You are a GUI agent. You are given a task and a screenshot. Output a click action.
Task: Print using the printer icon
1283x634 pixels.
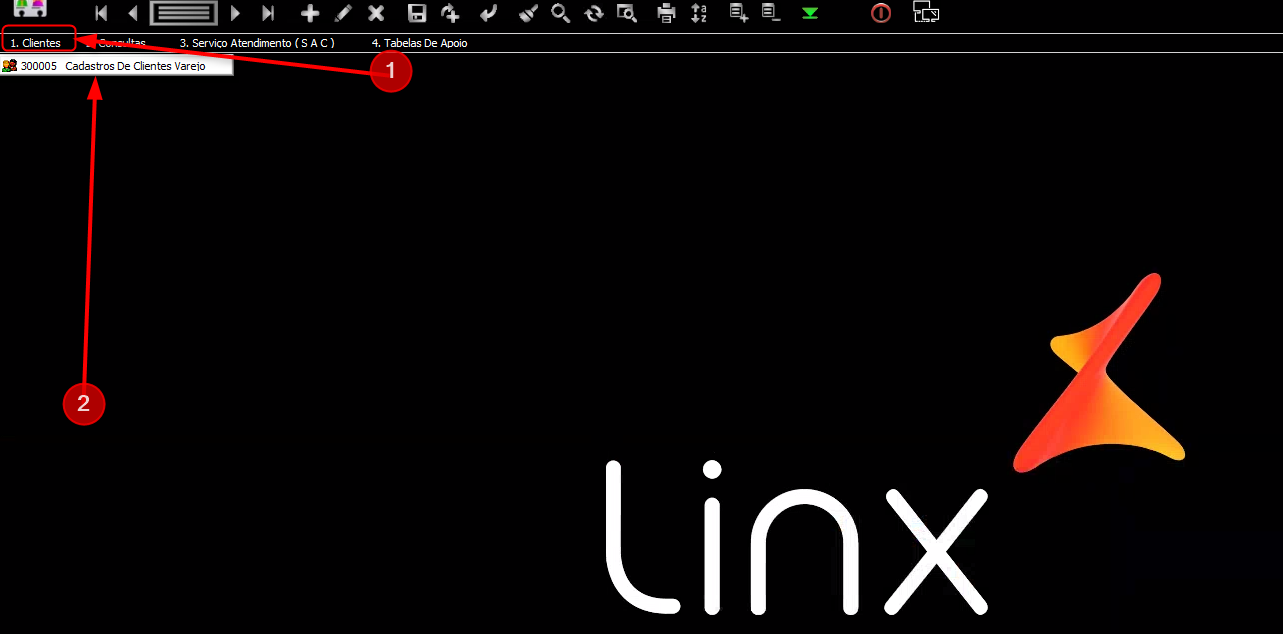[x=666, y=14]
